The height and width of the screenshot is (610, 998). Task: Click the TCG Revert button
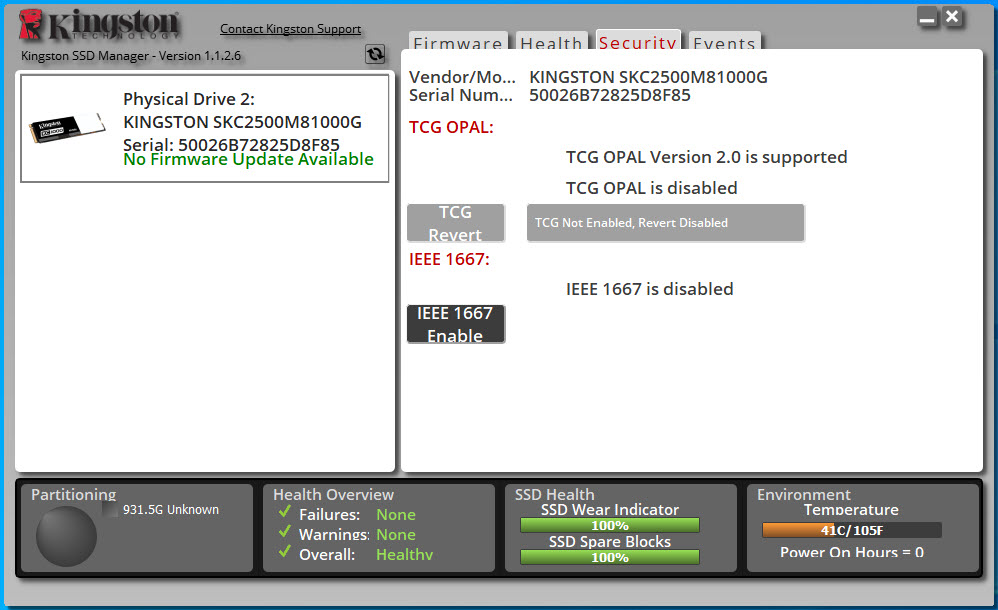coord(456,223)
